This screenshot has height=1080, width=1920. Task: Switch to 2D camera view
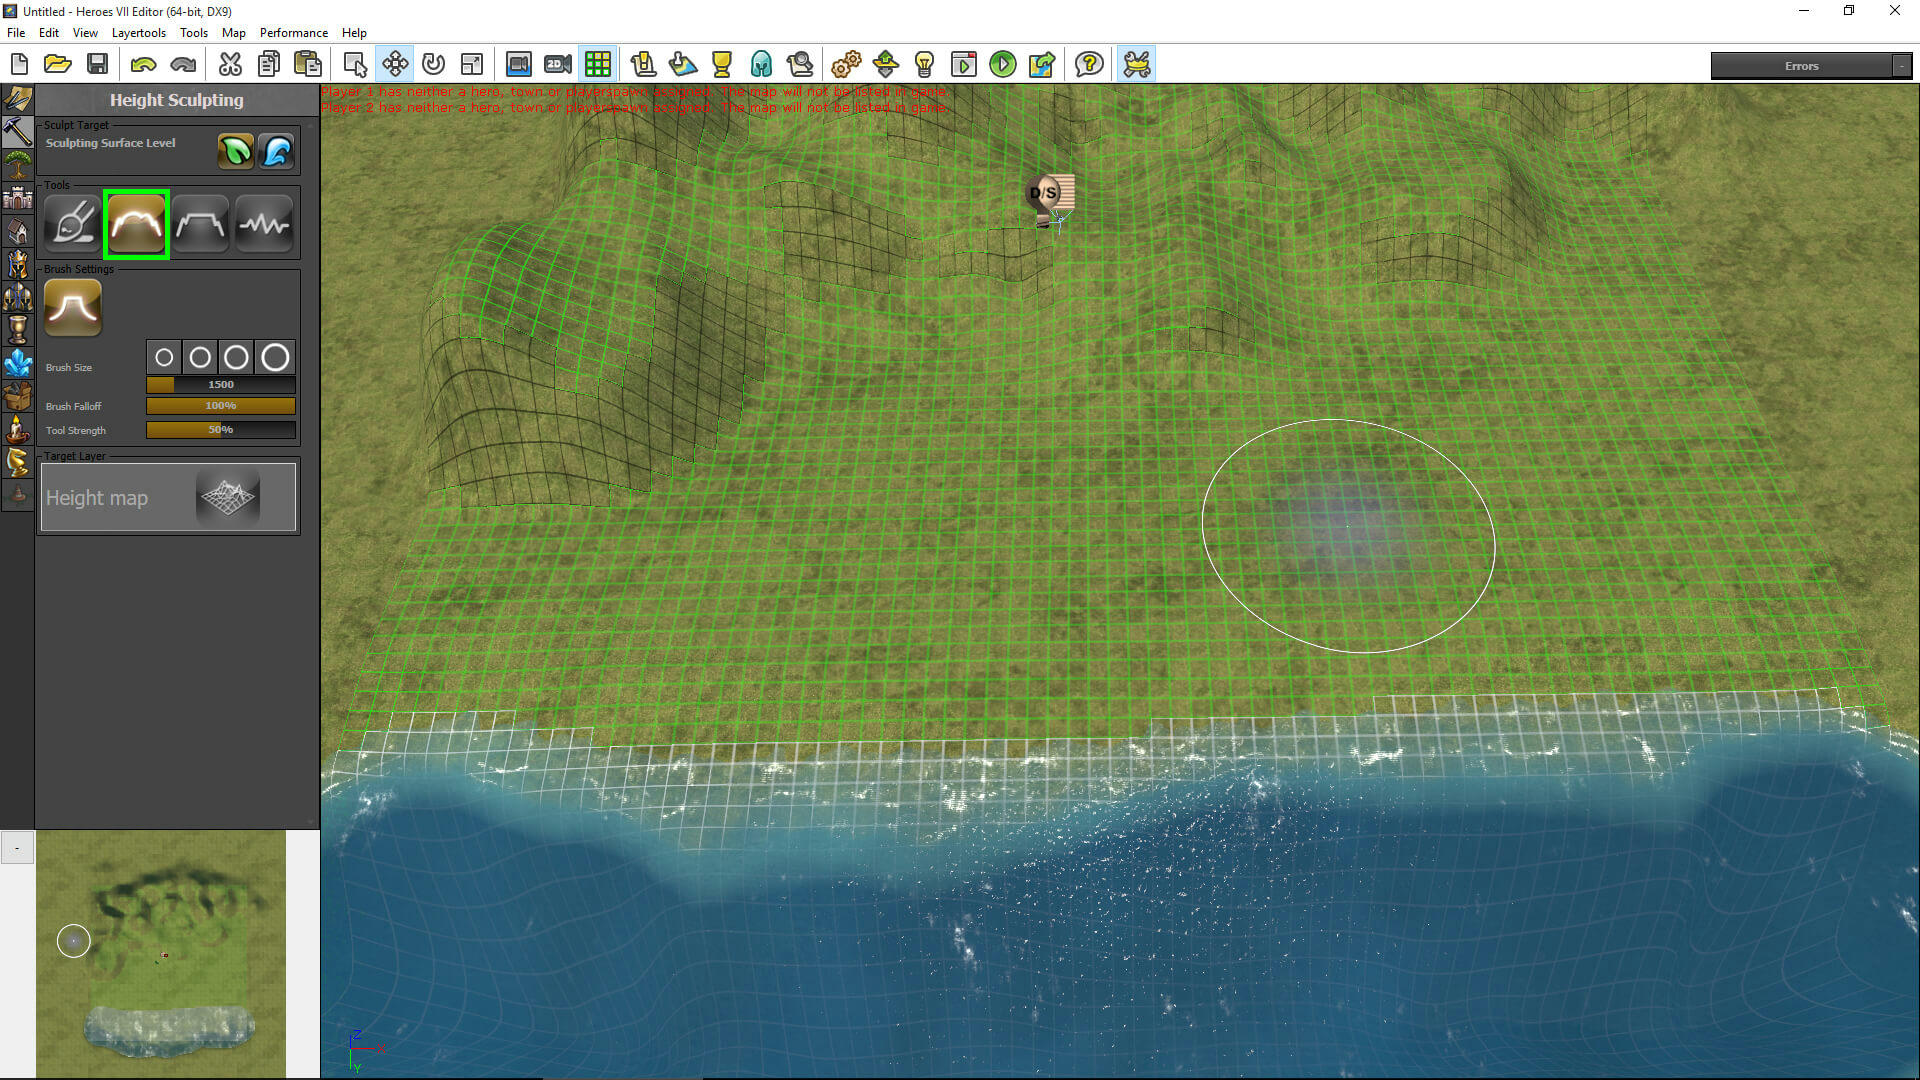pos(558,65)
